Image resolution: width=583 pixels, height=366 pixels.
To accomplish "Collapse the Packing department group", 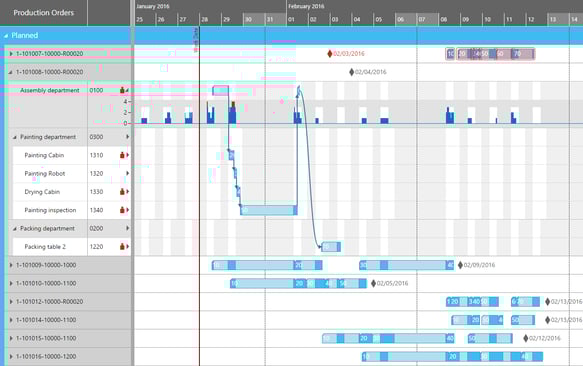I will 15,229.
